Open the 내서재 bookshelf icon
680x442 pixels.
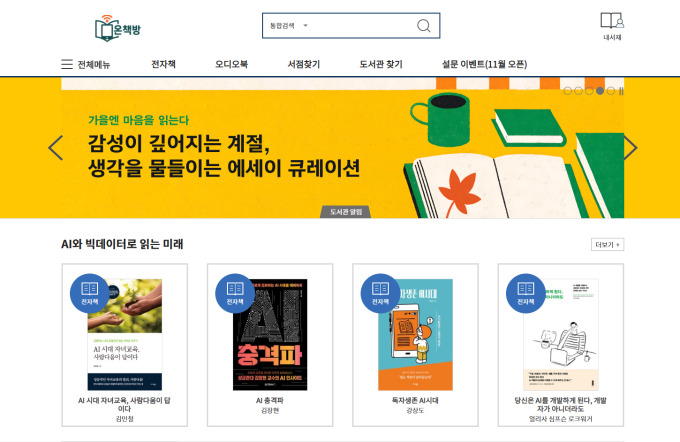click(x=612, y=26)
